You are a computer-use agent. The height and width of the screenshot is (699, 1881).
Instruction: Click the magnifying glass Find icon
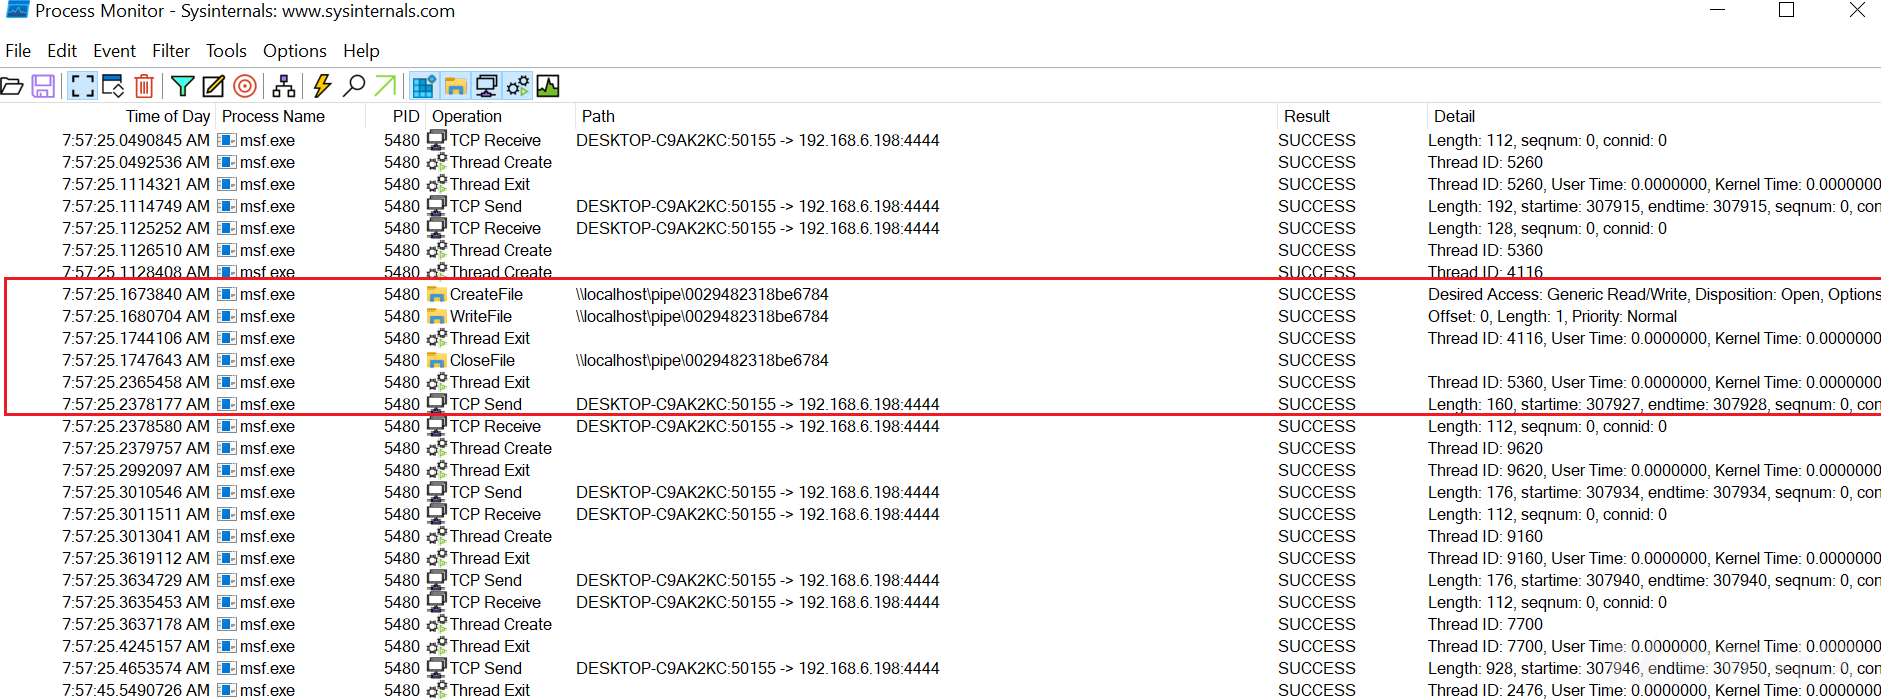354,86
